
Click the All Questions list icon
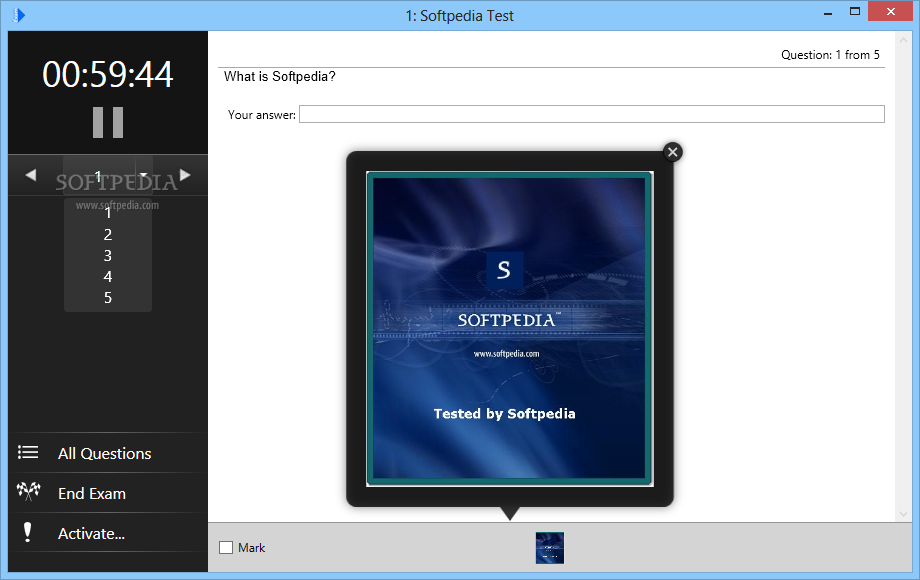pos(28,452)
